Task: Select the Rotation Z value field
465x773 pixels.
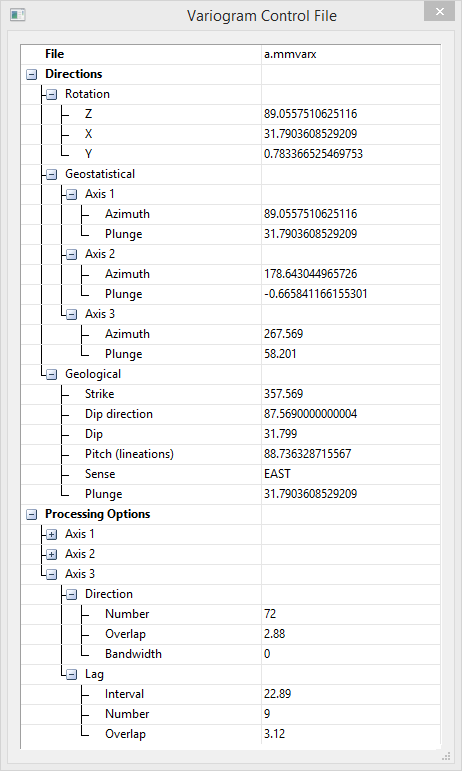Action: (351, 114)
